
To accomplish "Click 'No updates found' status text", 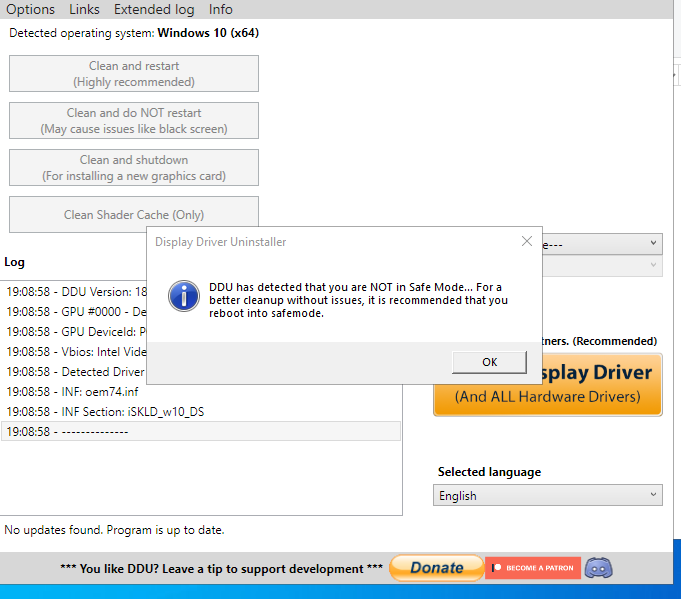I will pyautogui.click(x=114, y=530).
